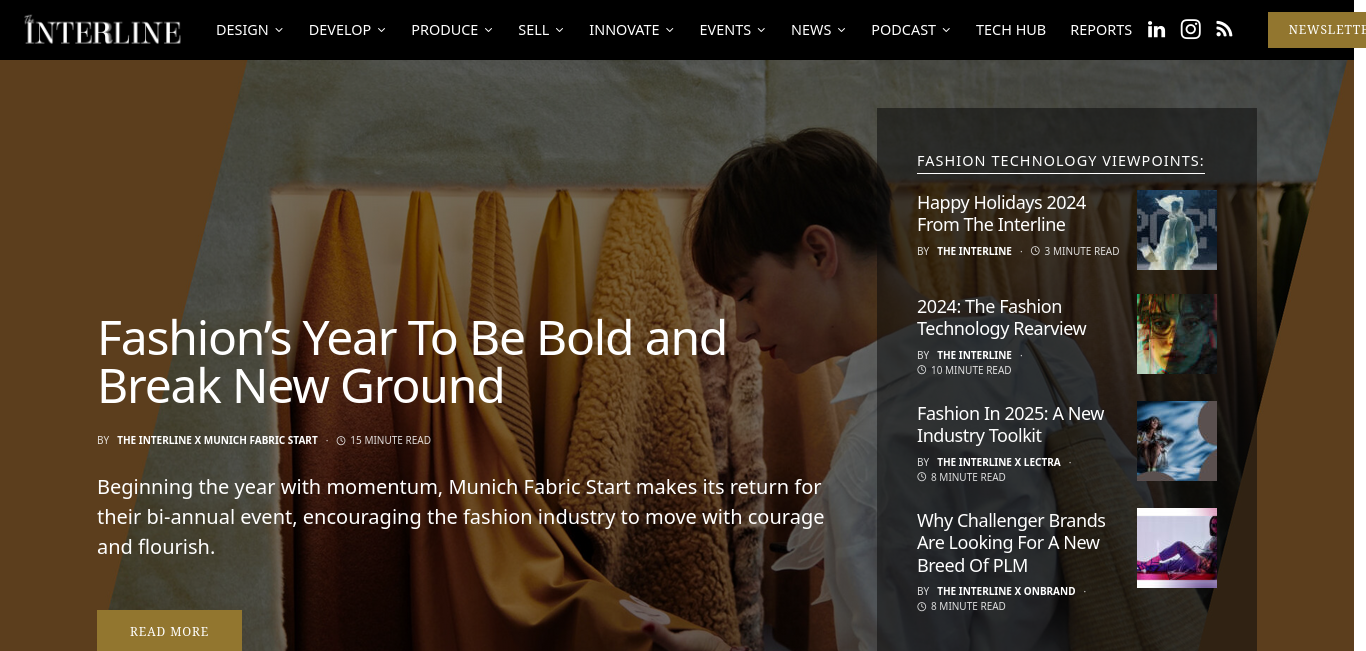This screenshot has width=1366, height=651.
Task: View The Interline x Lectra author page
Action: (x=998, y=462)
